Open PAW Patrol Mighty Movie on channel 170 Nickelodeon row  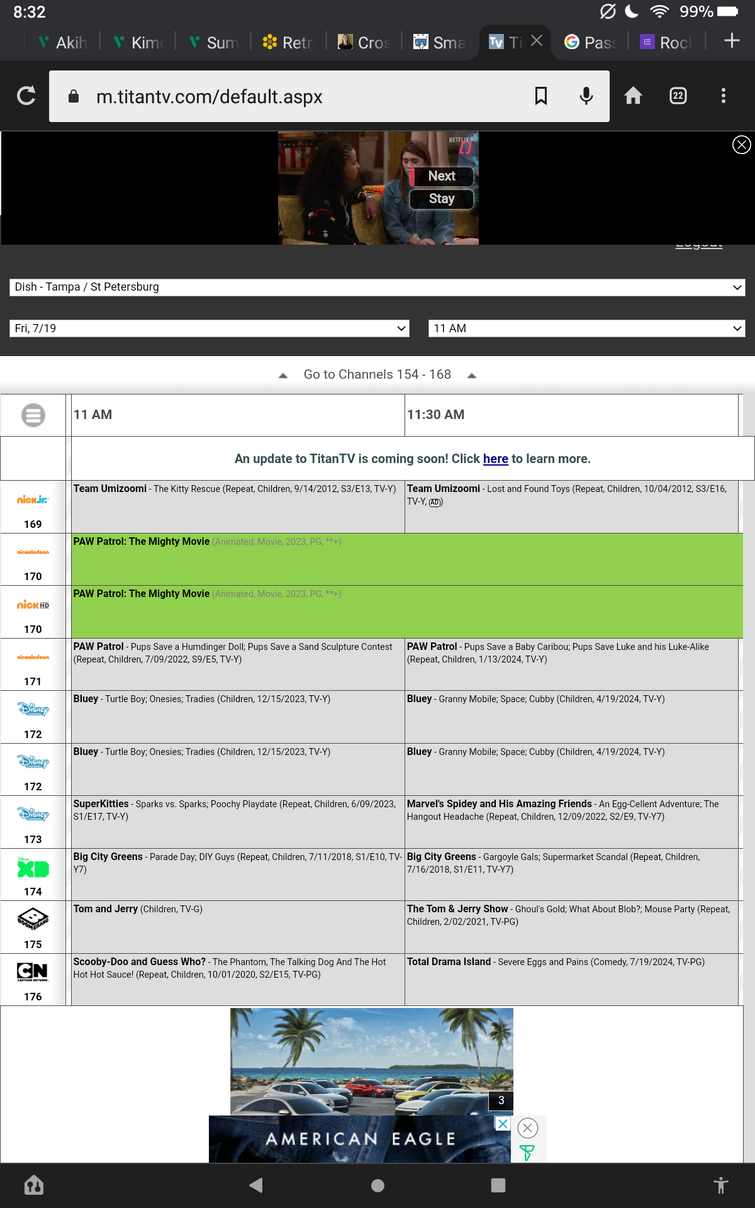point(407,559)
